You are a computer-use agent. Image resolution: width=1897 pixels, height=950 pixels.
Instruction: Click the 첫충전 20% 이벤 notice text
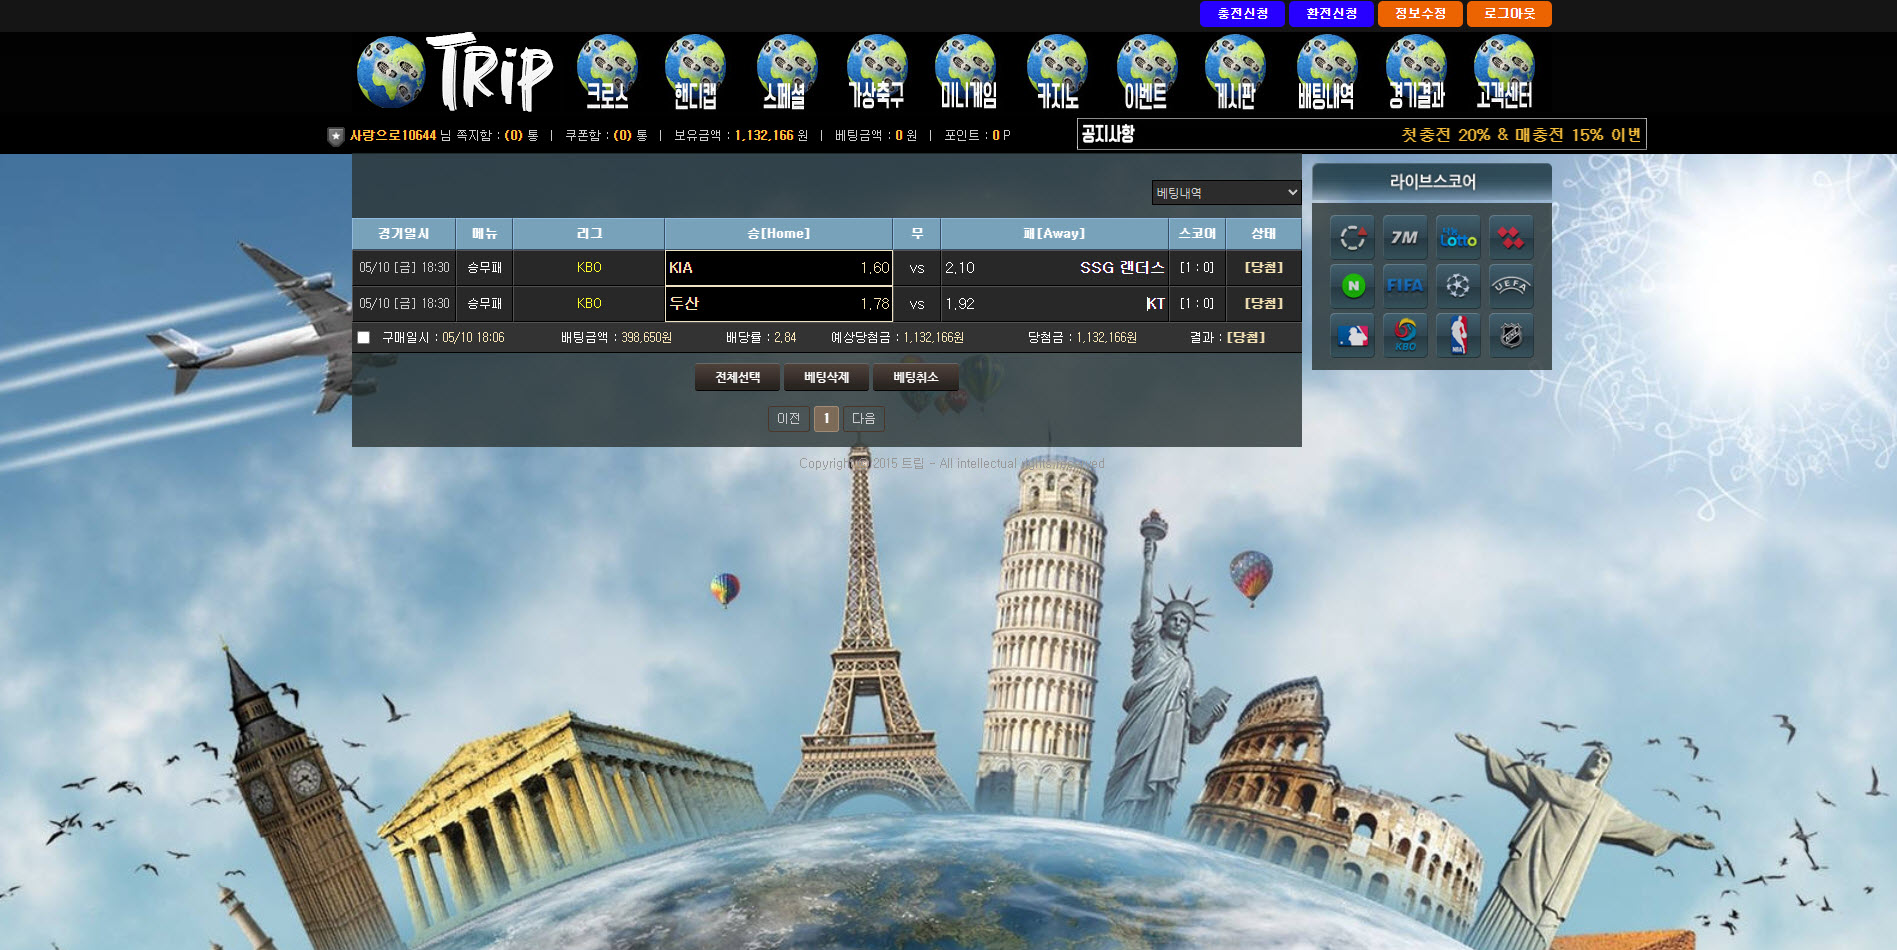1520,135
